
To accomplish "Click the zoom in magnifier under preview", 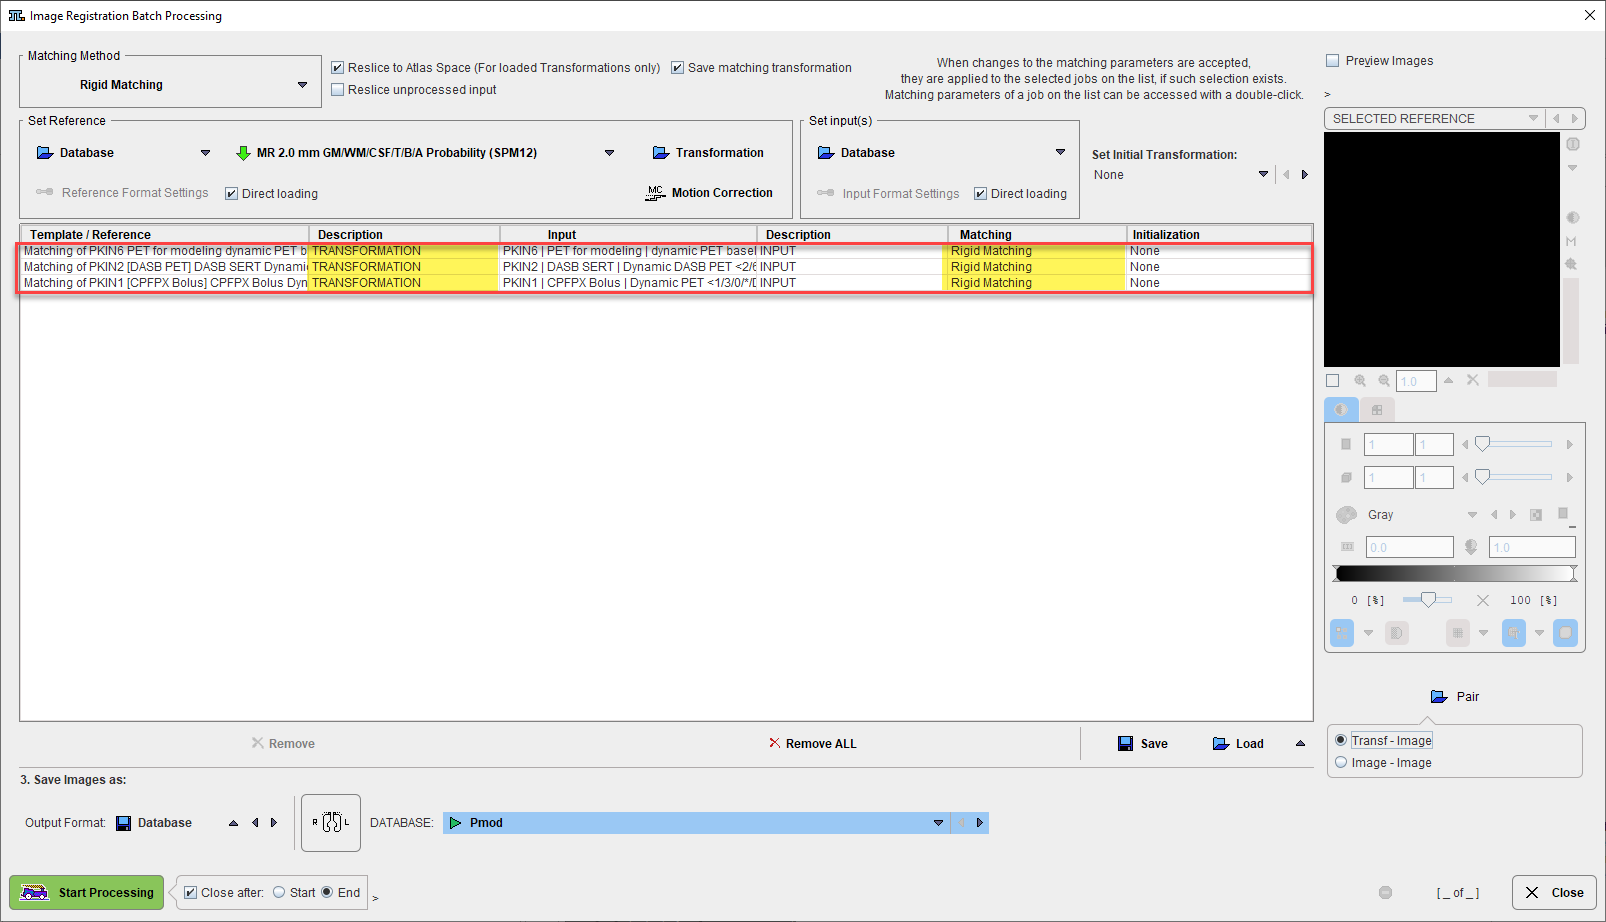I will (1360, 380).
